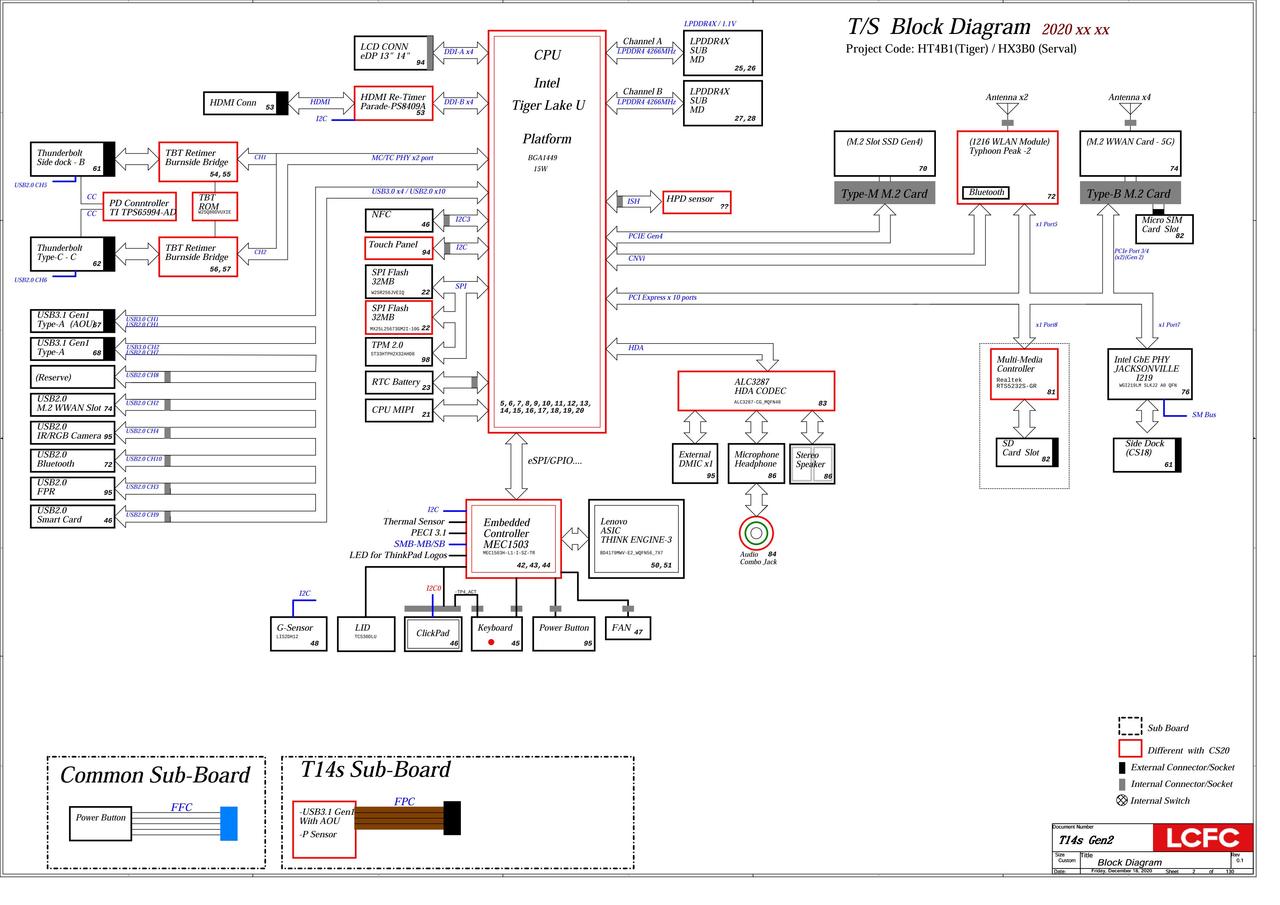Click the black FPC connector block
This screenshot has width=1280, height=905.
(x=452, y=817)
